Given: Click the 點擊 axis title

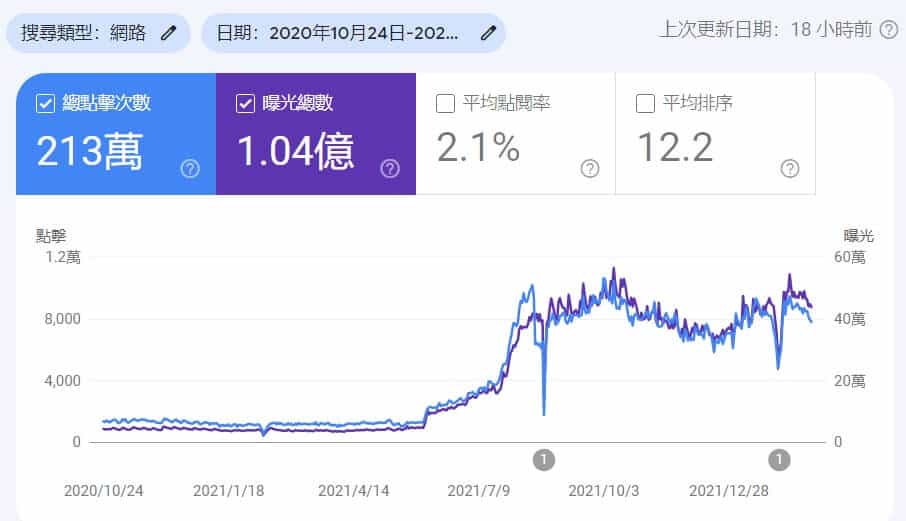Looking at the screenshot, I should point(51,236).
